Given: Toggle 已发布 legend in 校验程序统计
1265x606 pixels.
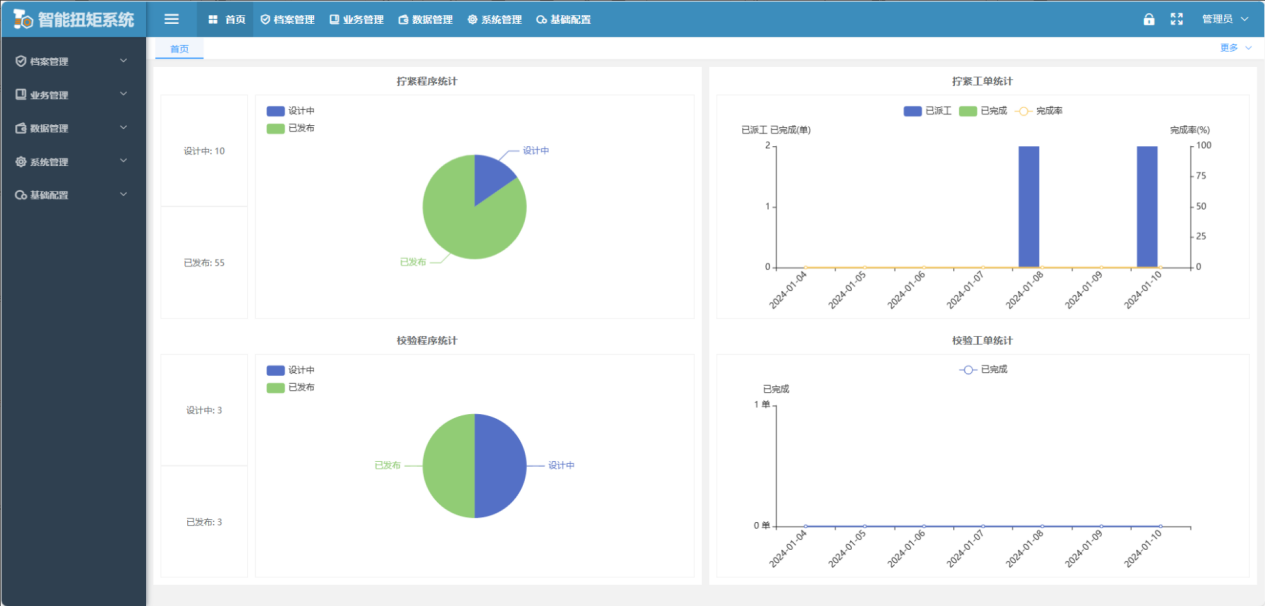Looking at the screenshot, I should 291,387.
